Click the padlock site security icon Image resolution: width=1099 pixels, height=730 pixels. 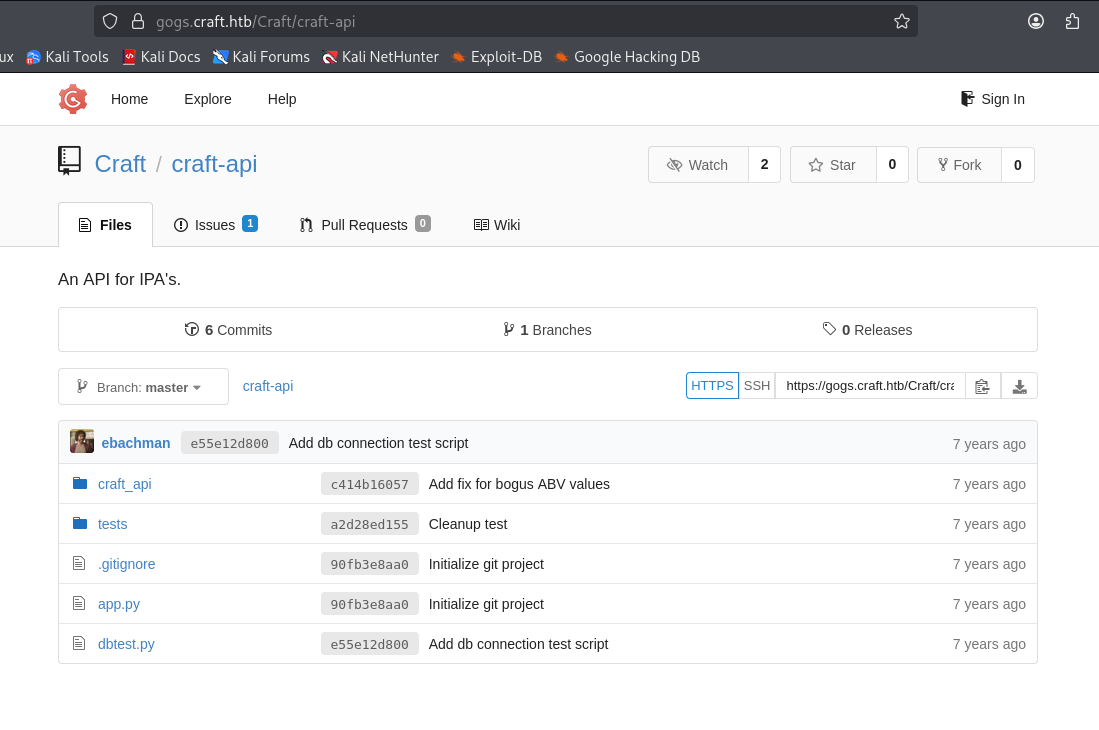click(138, 22)
